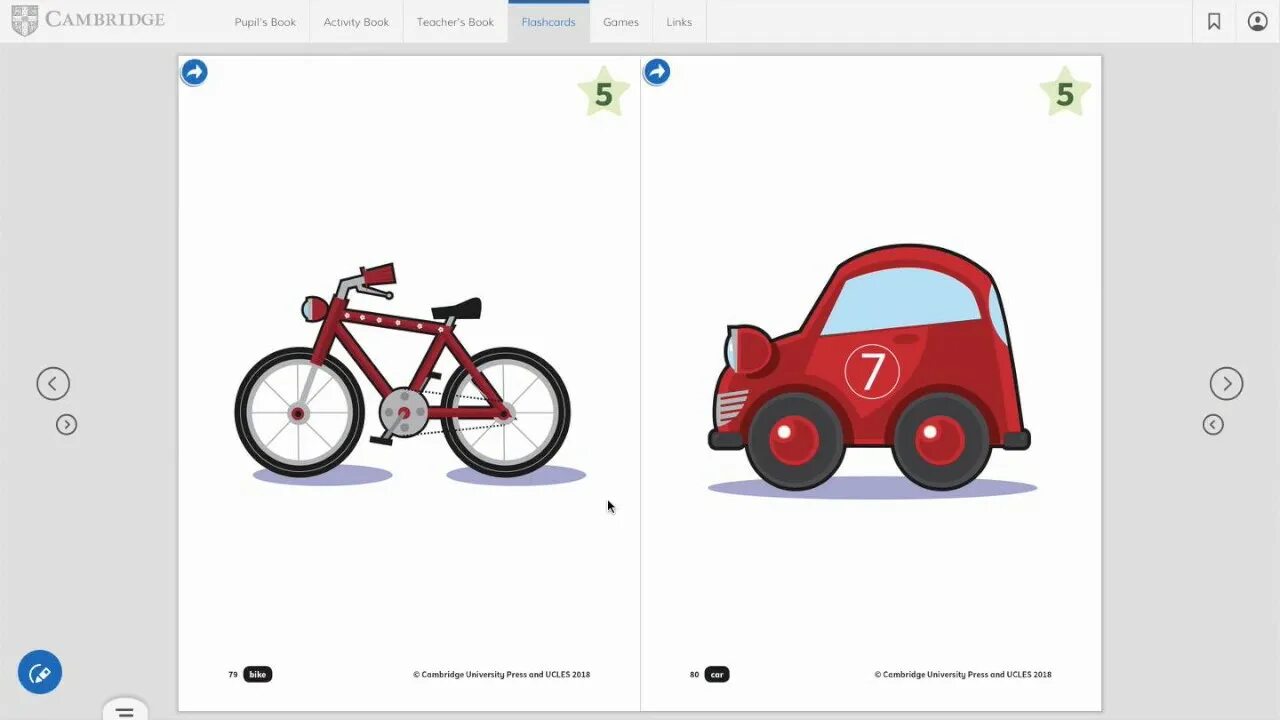The image size is (1280, 720).
Task: Click the red car flashcard image
Action: click(870, 370)
